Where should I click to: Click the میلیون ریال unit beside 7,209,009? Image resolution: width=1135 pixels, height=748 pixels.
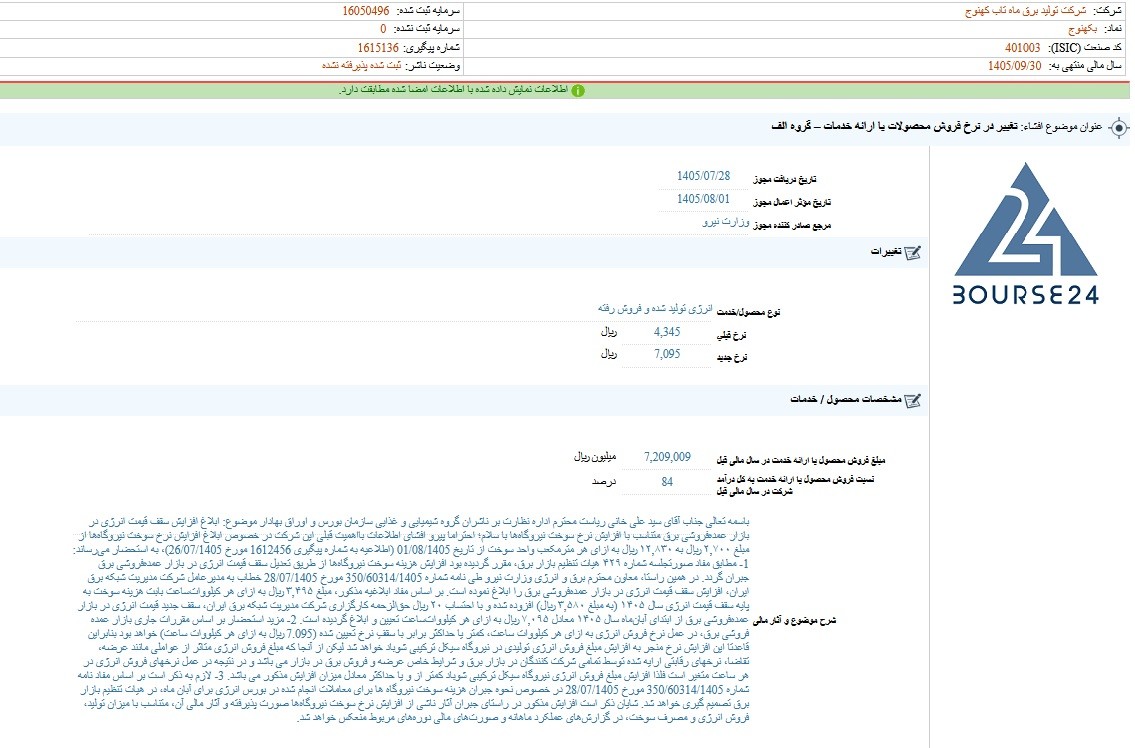pos(595,457)
